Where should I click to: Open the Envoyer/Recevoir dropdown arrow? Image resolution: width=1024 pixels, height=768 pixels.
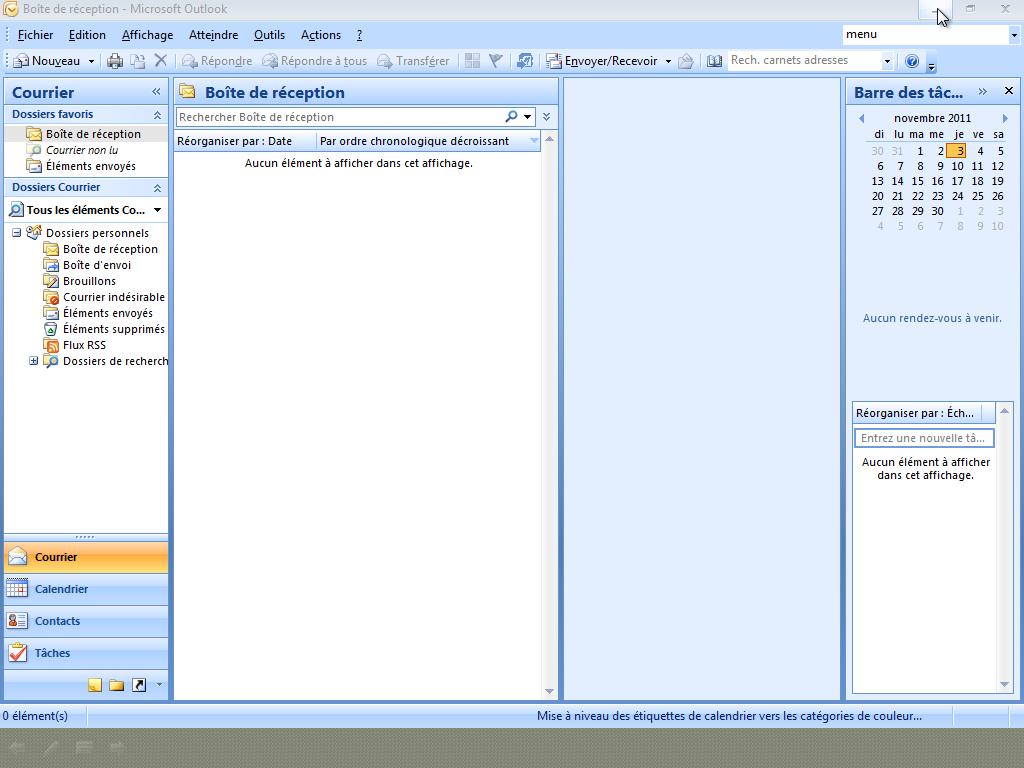[x=668, y=61]
